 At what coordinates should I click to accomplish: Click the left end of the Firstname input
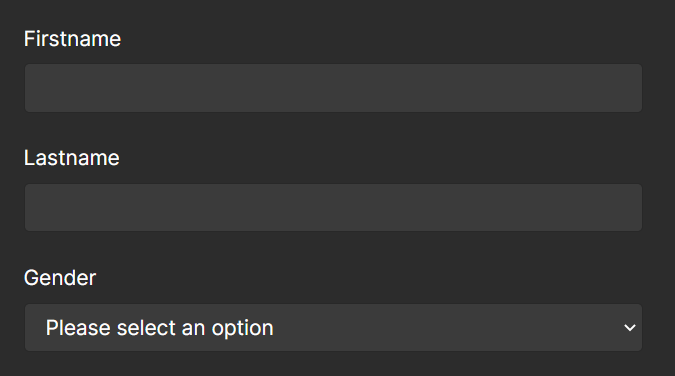pyautogui.click(x=34, y=88)
